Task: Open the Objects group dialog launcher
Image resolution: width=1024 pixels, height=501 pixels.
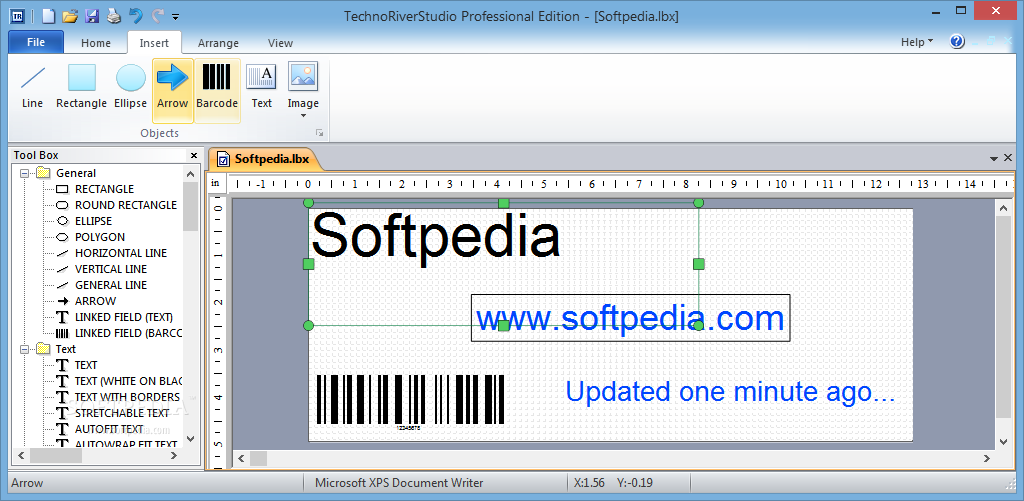Action: pos(319,133)
